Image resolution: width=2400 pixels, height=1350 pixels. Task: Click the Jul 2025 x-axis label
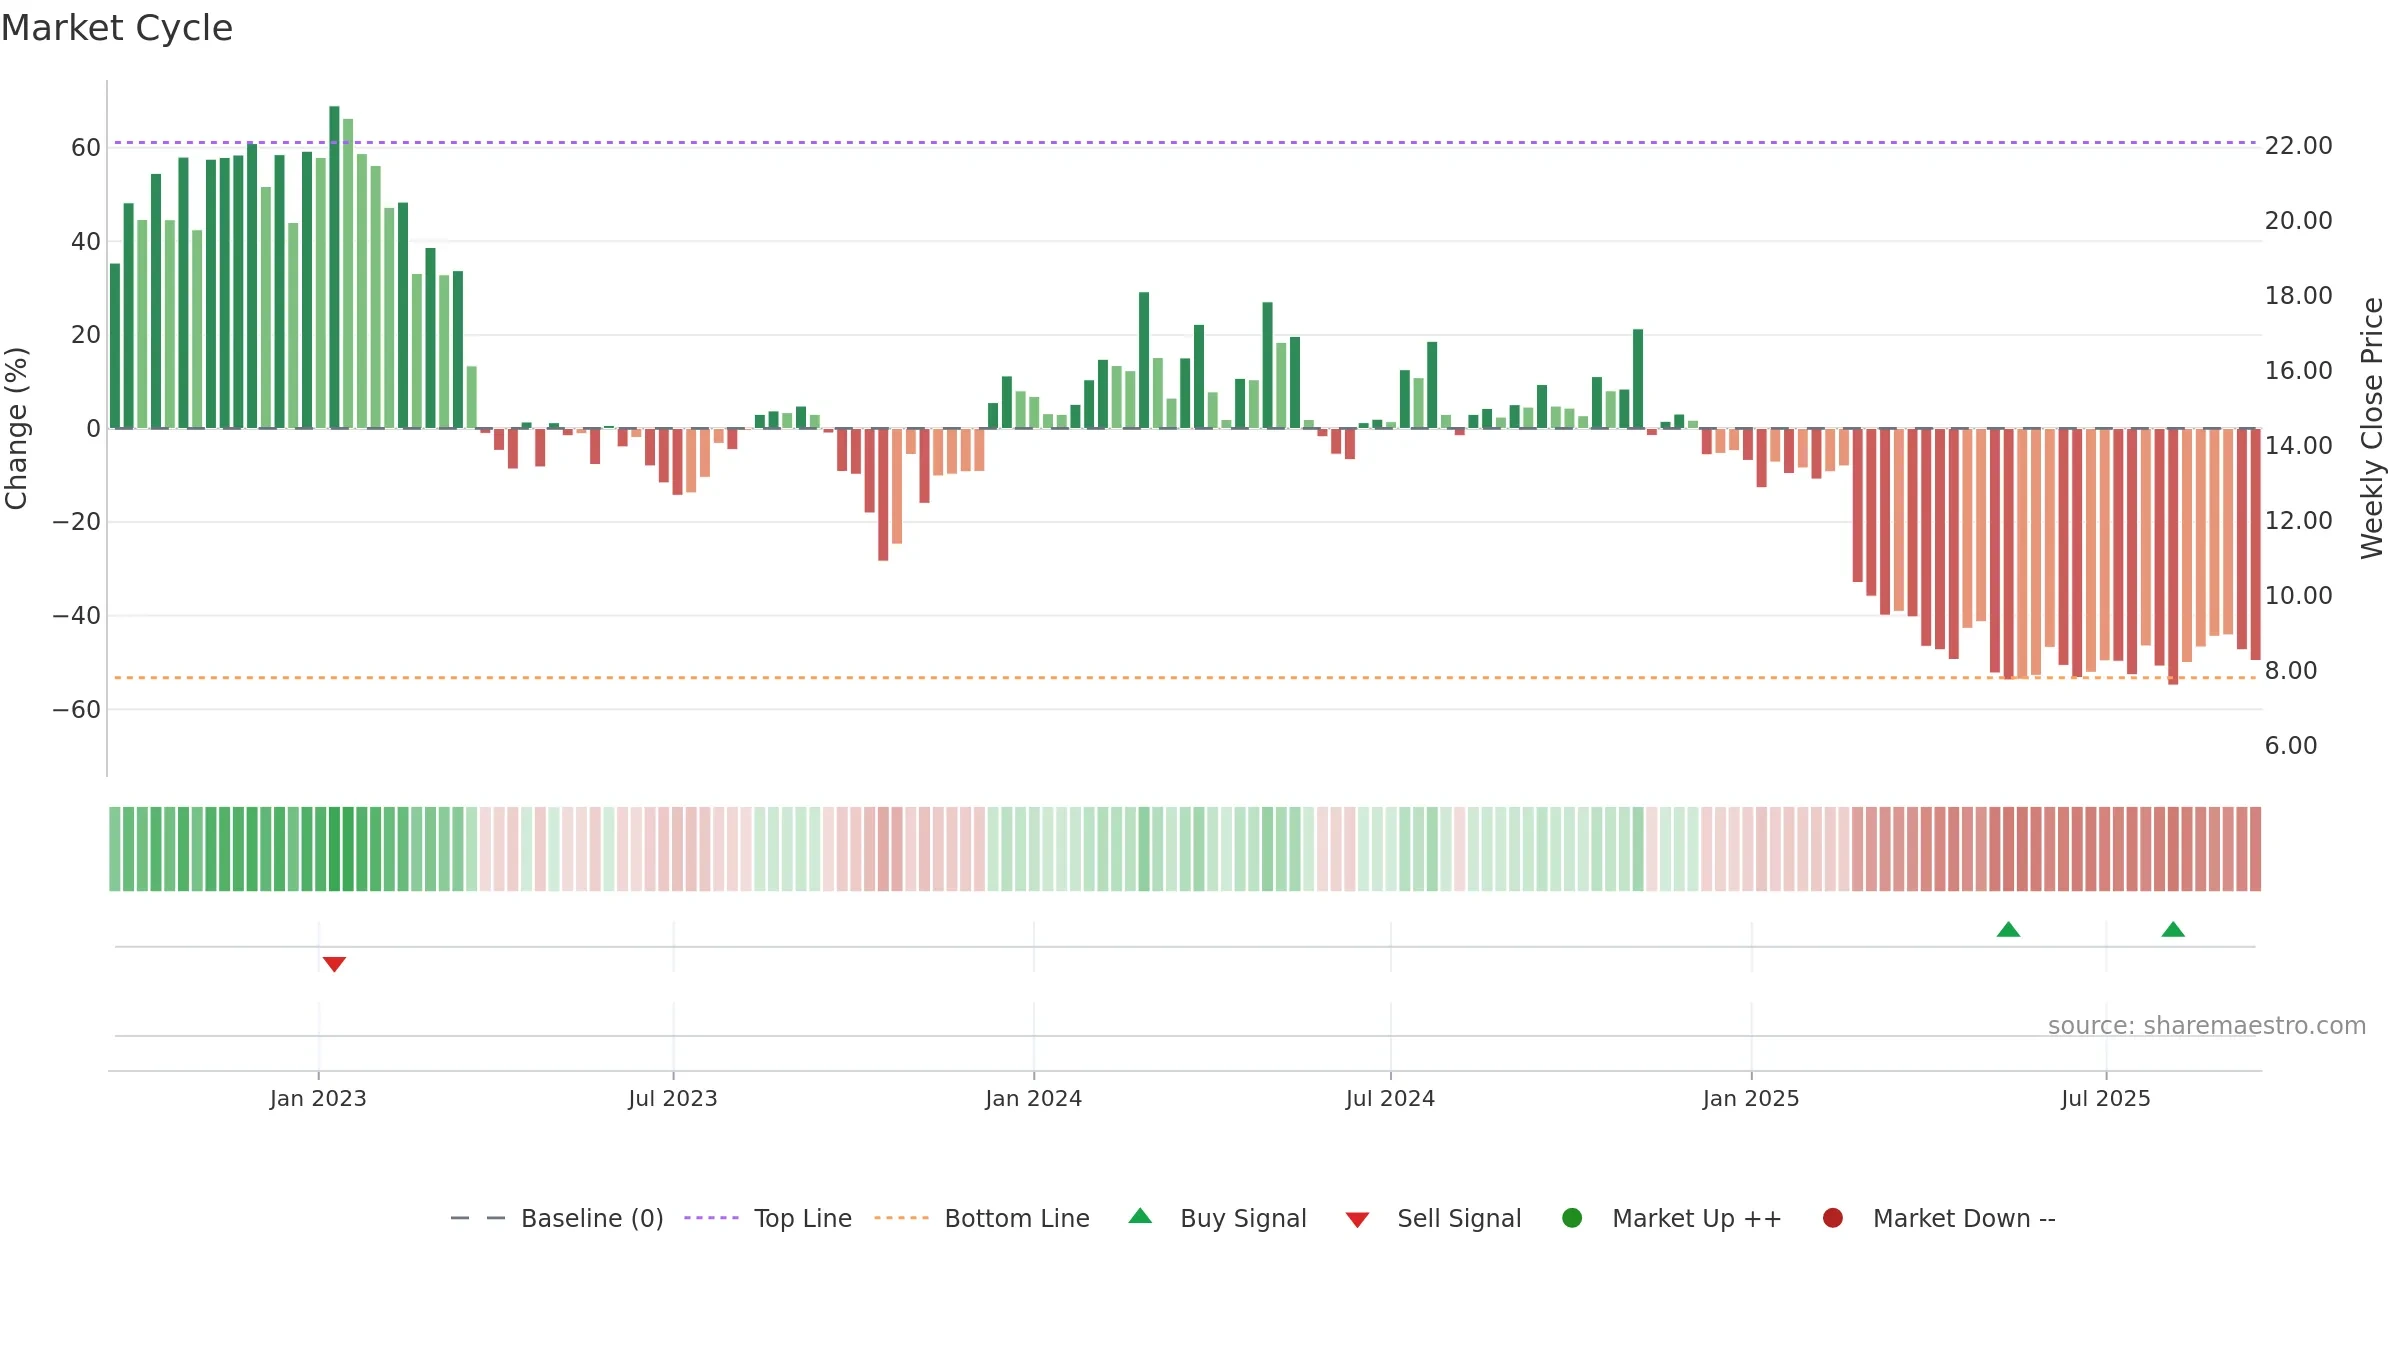point(2106,1098)
